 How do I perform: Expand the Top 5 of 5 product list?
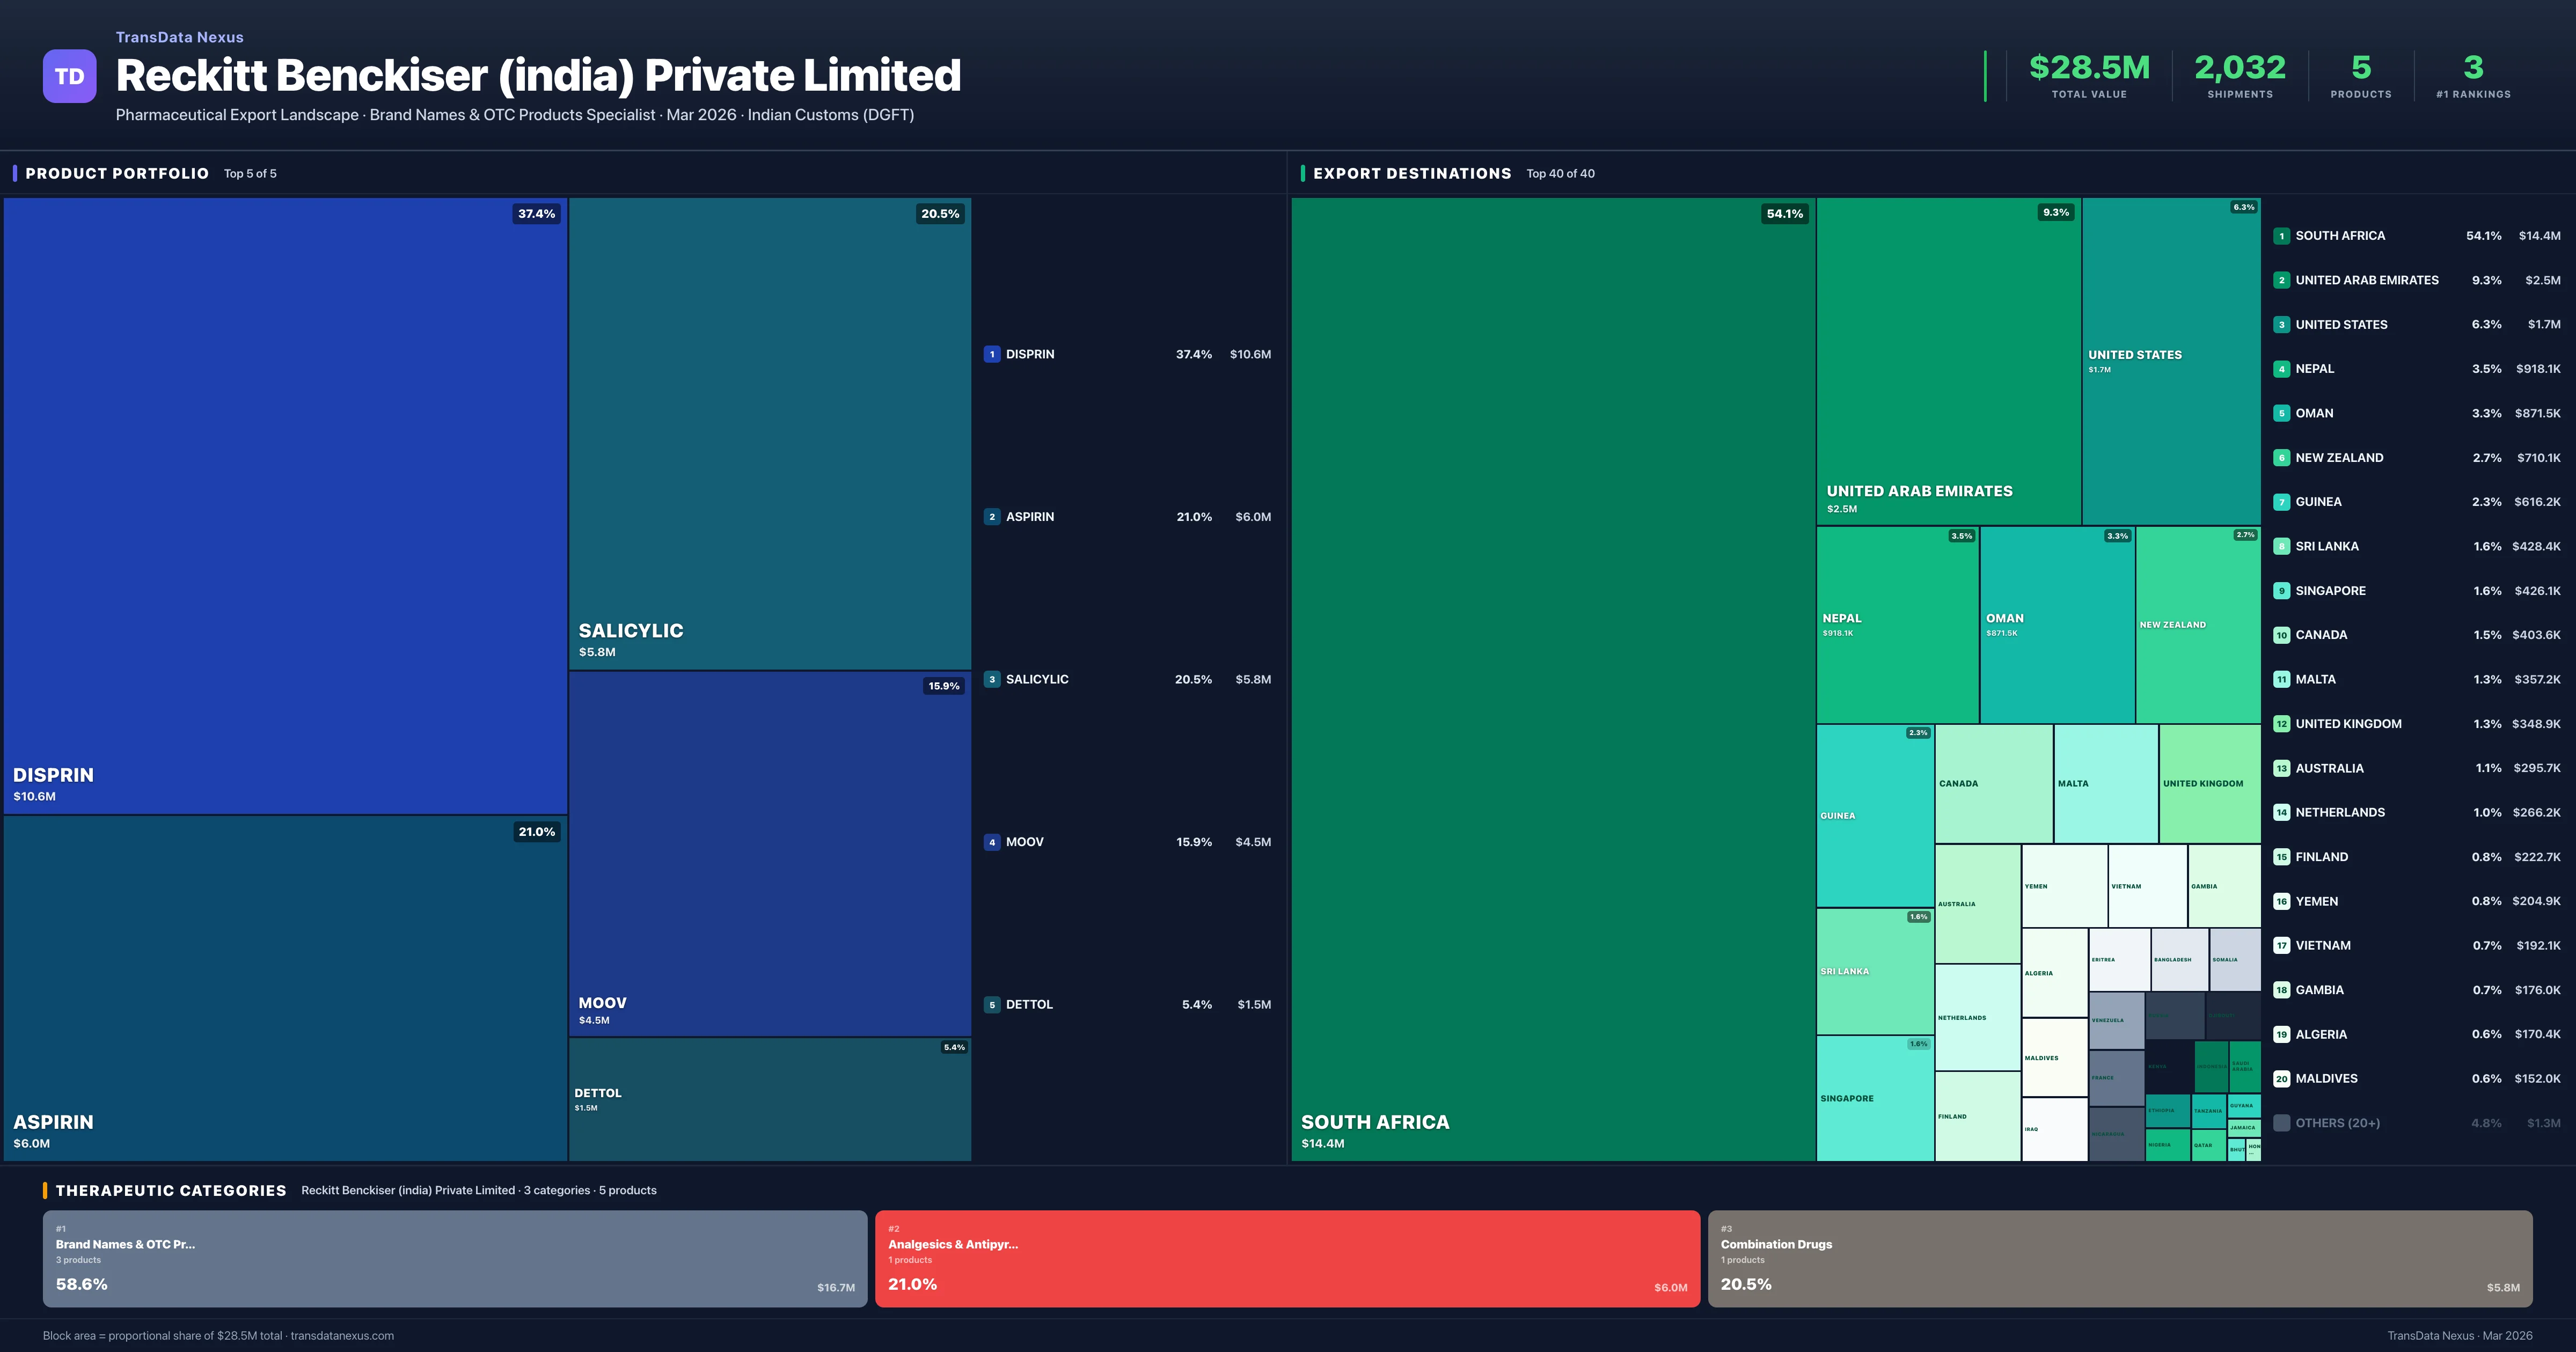point(251,173)
